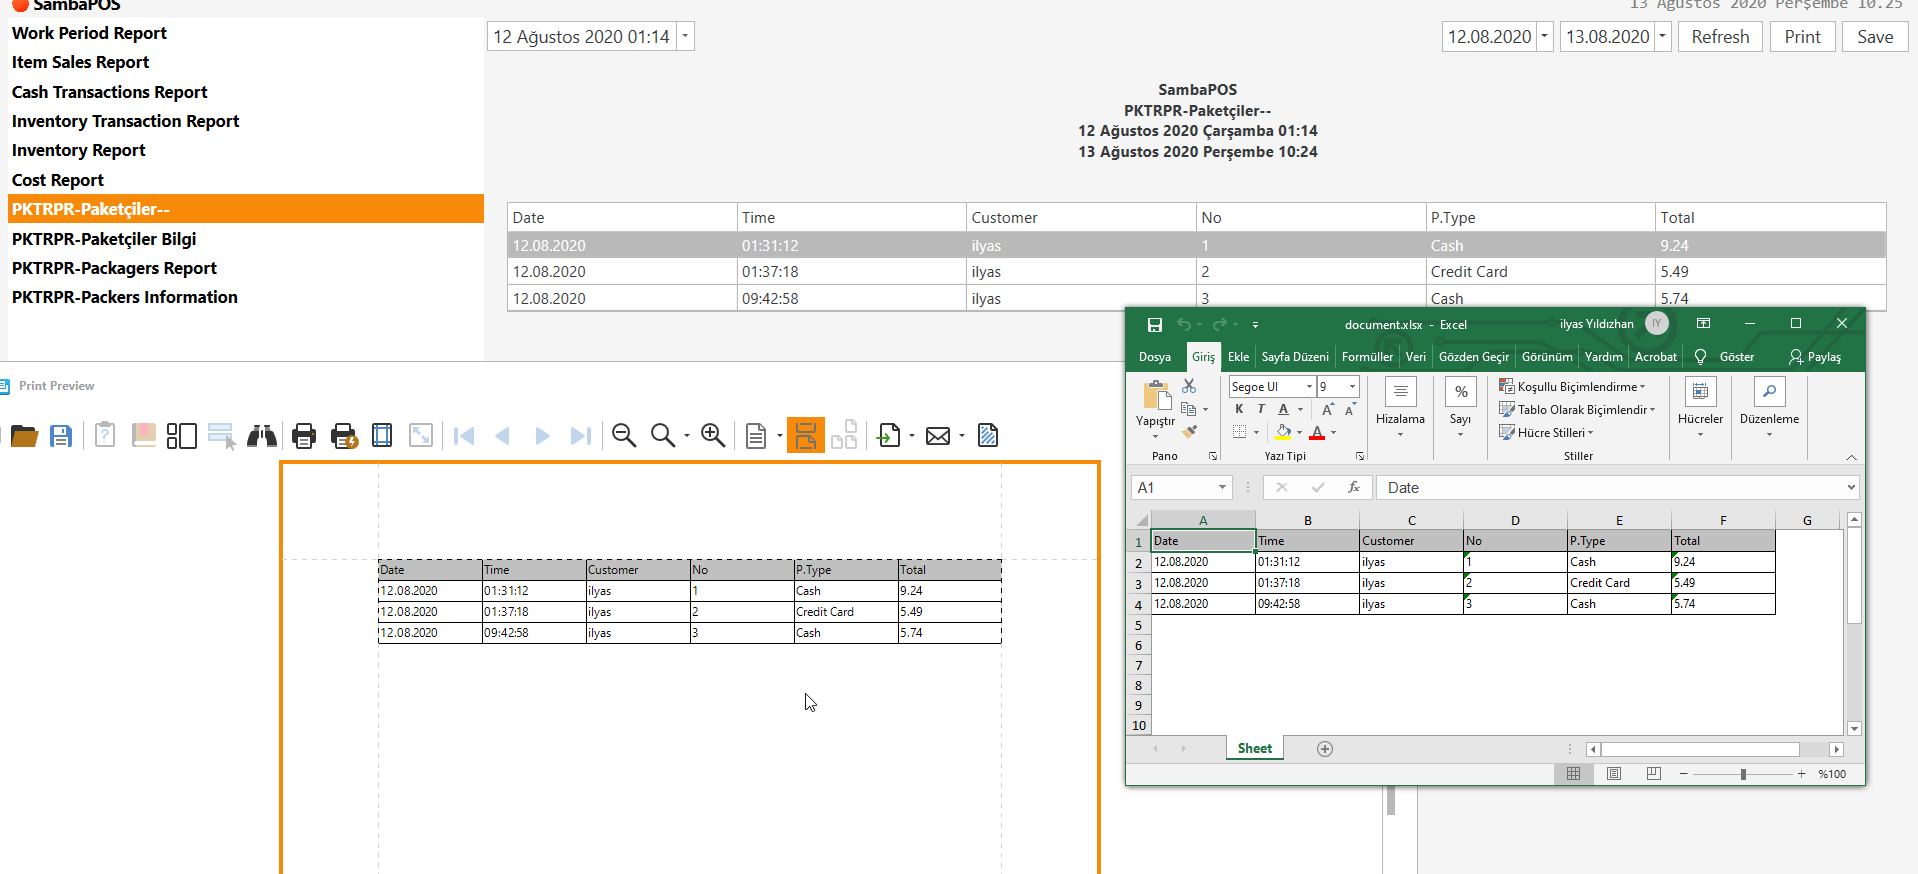The image size is (1918, 874).
Task: Click the Export document icon with green arrow
Action: pyautogui.click(x=889, y=436)
